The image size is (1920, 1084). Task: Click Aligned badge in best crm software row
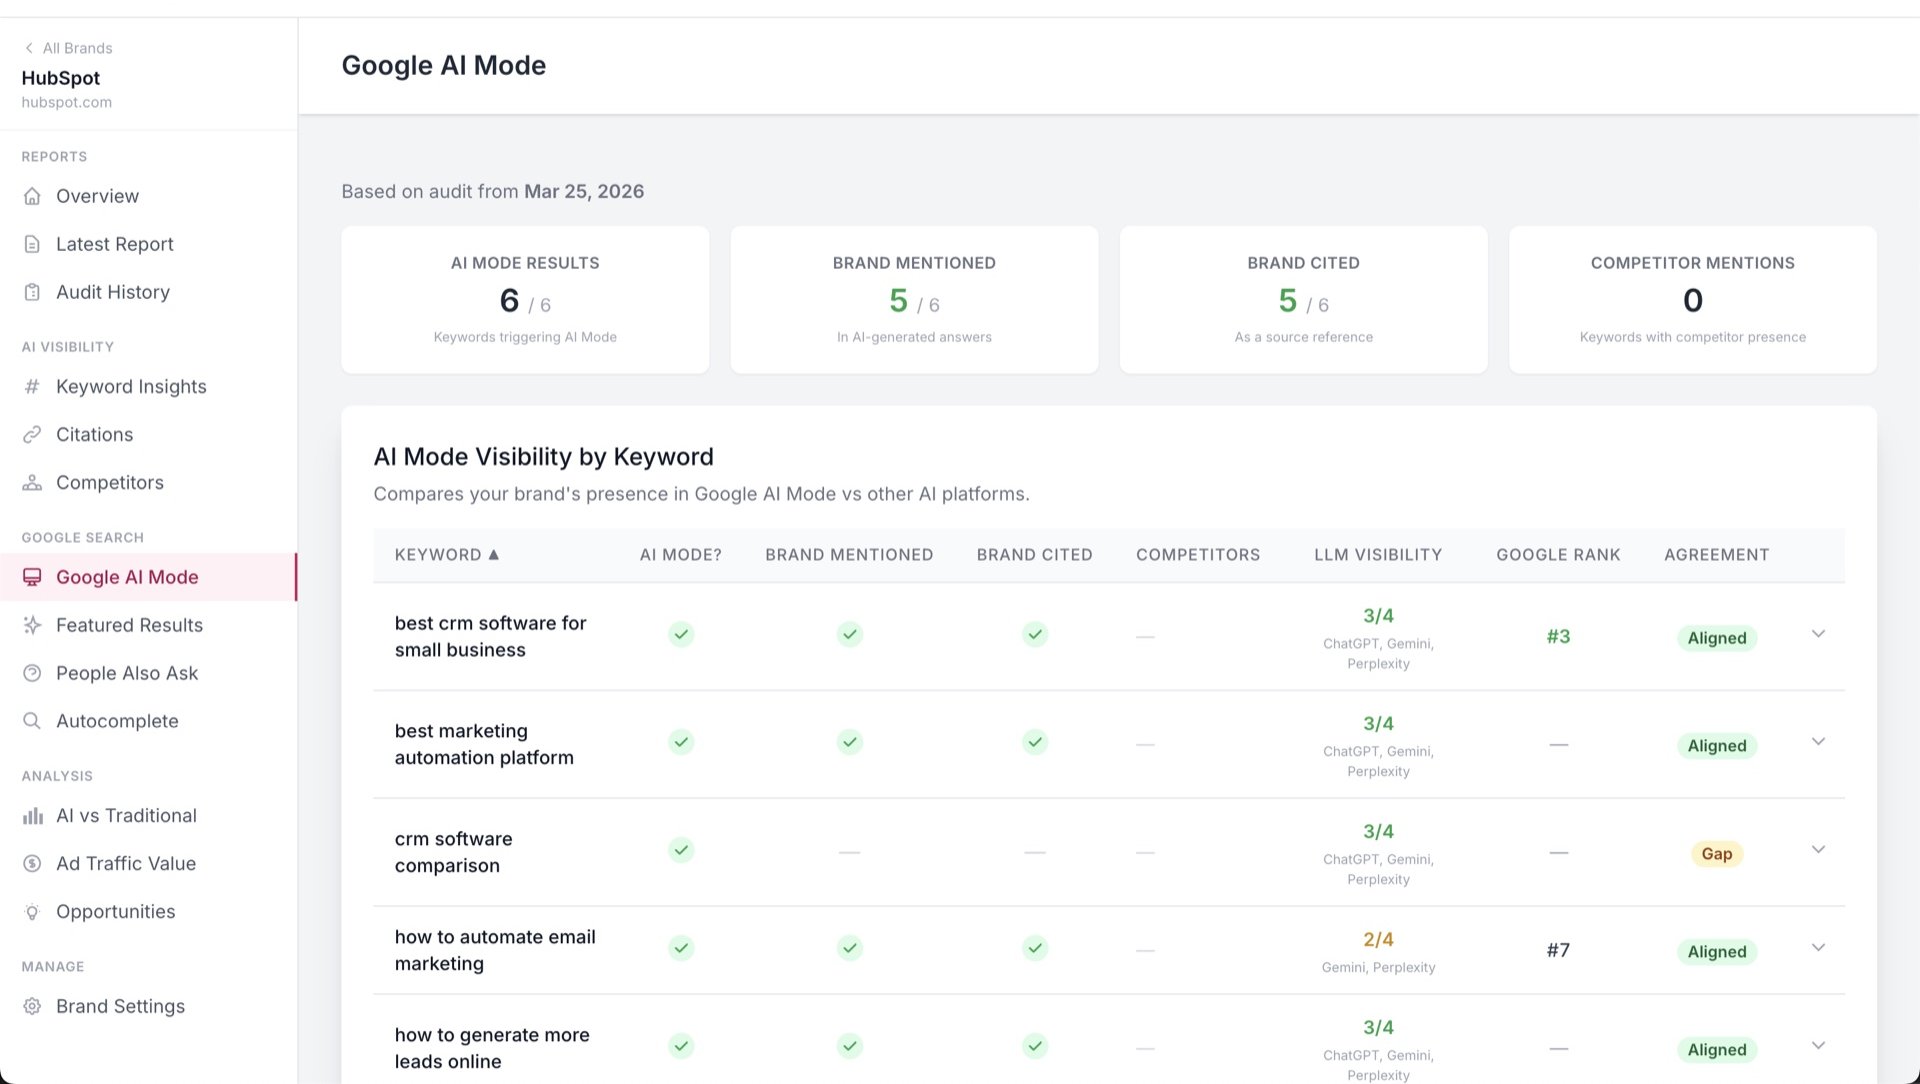(1716, 637)
